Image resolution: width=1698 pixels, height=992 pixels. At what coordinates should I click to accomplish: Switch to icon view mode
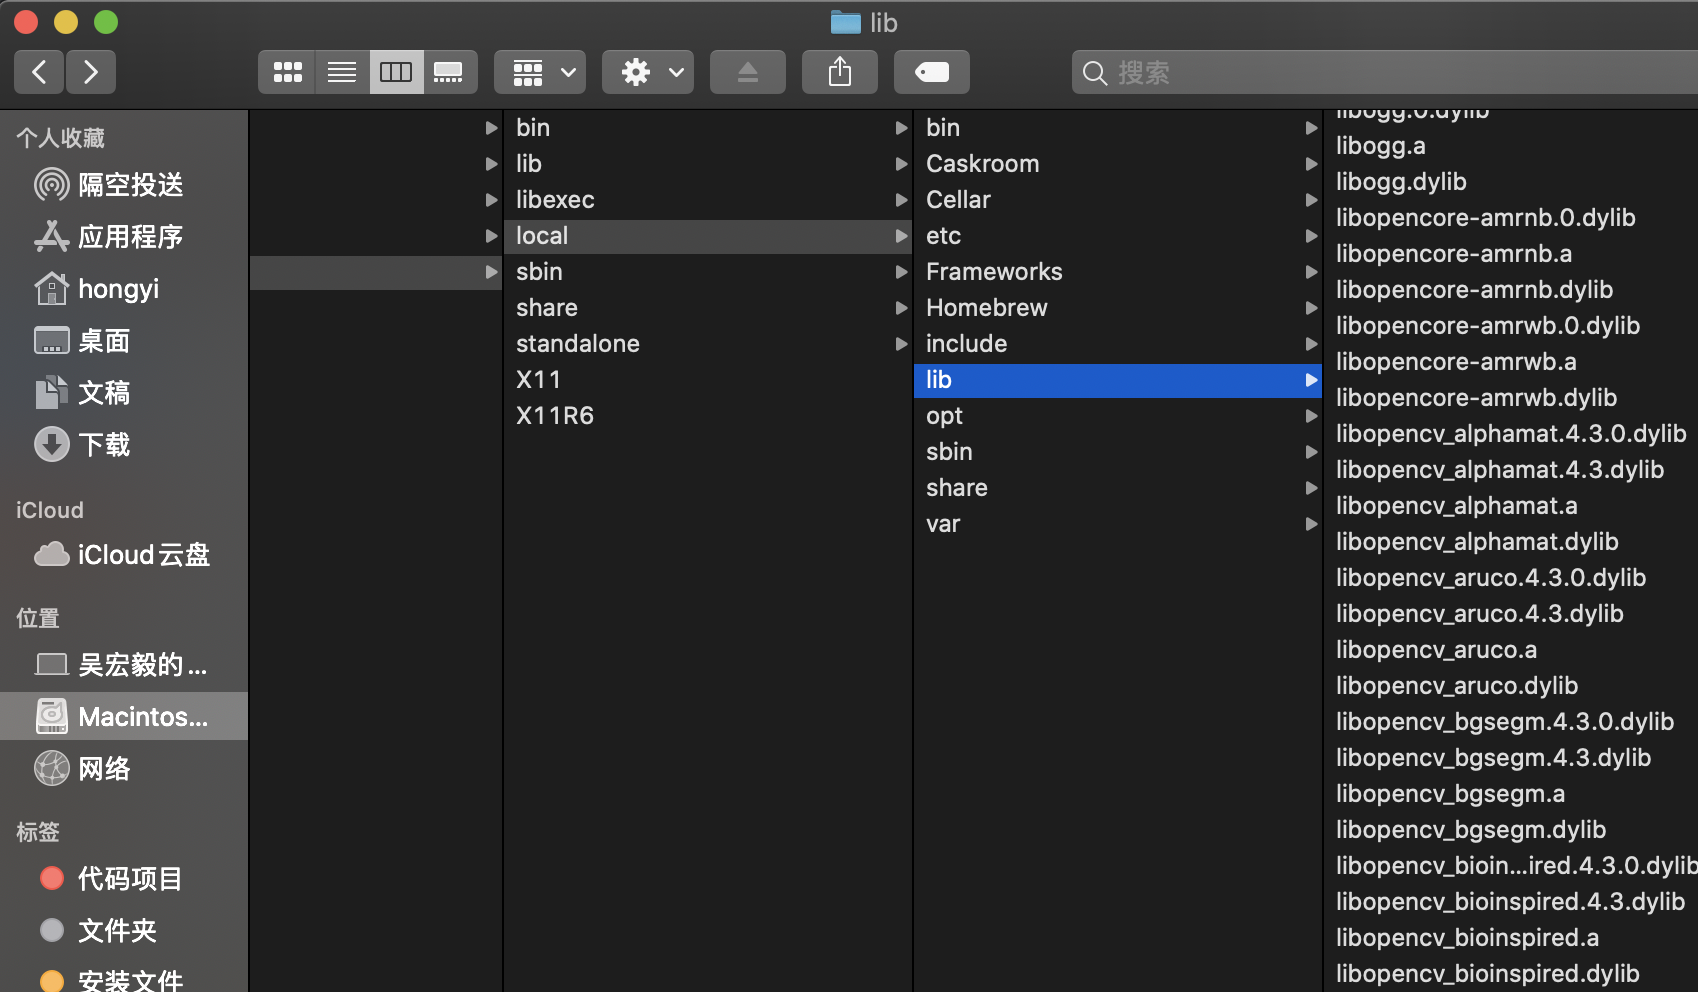click(286, 71)
